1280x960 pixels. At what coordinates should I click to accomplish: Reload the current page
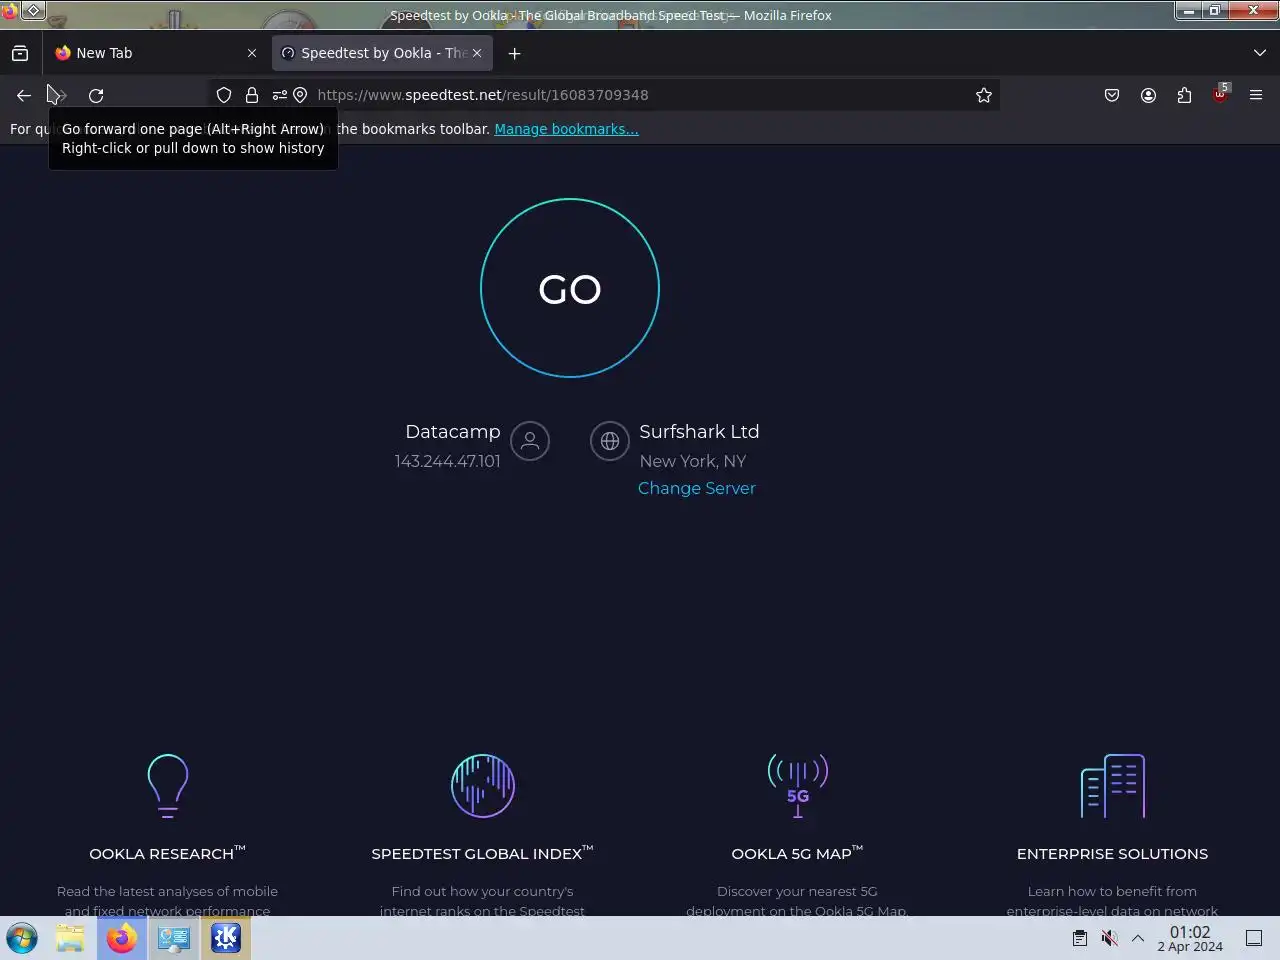(96, 95)
